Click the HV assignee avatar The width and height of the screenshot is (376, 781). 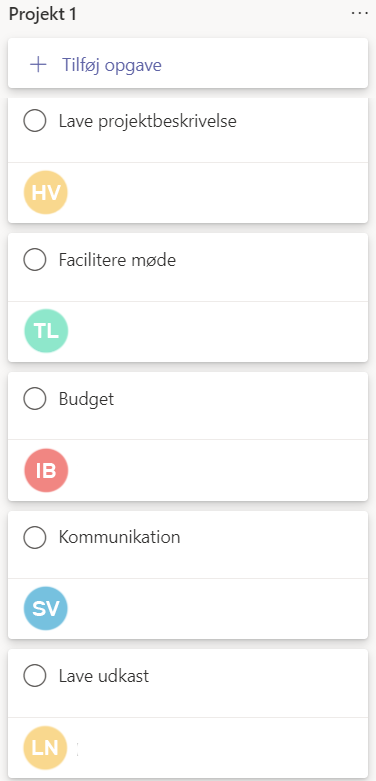point(46,192)
